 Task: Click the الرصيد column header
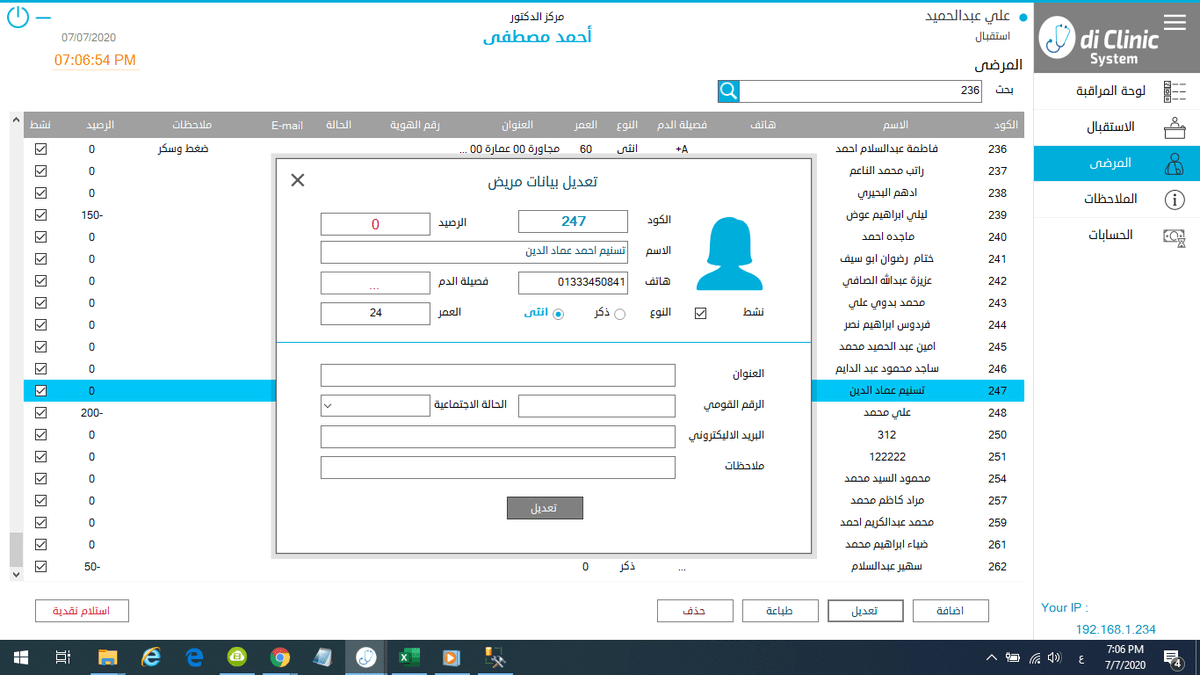pyautogui.click(x=98, y=125)
